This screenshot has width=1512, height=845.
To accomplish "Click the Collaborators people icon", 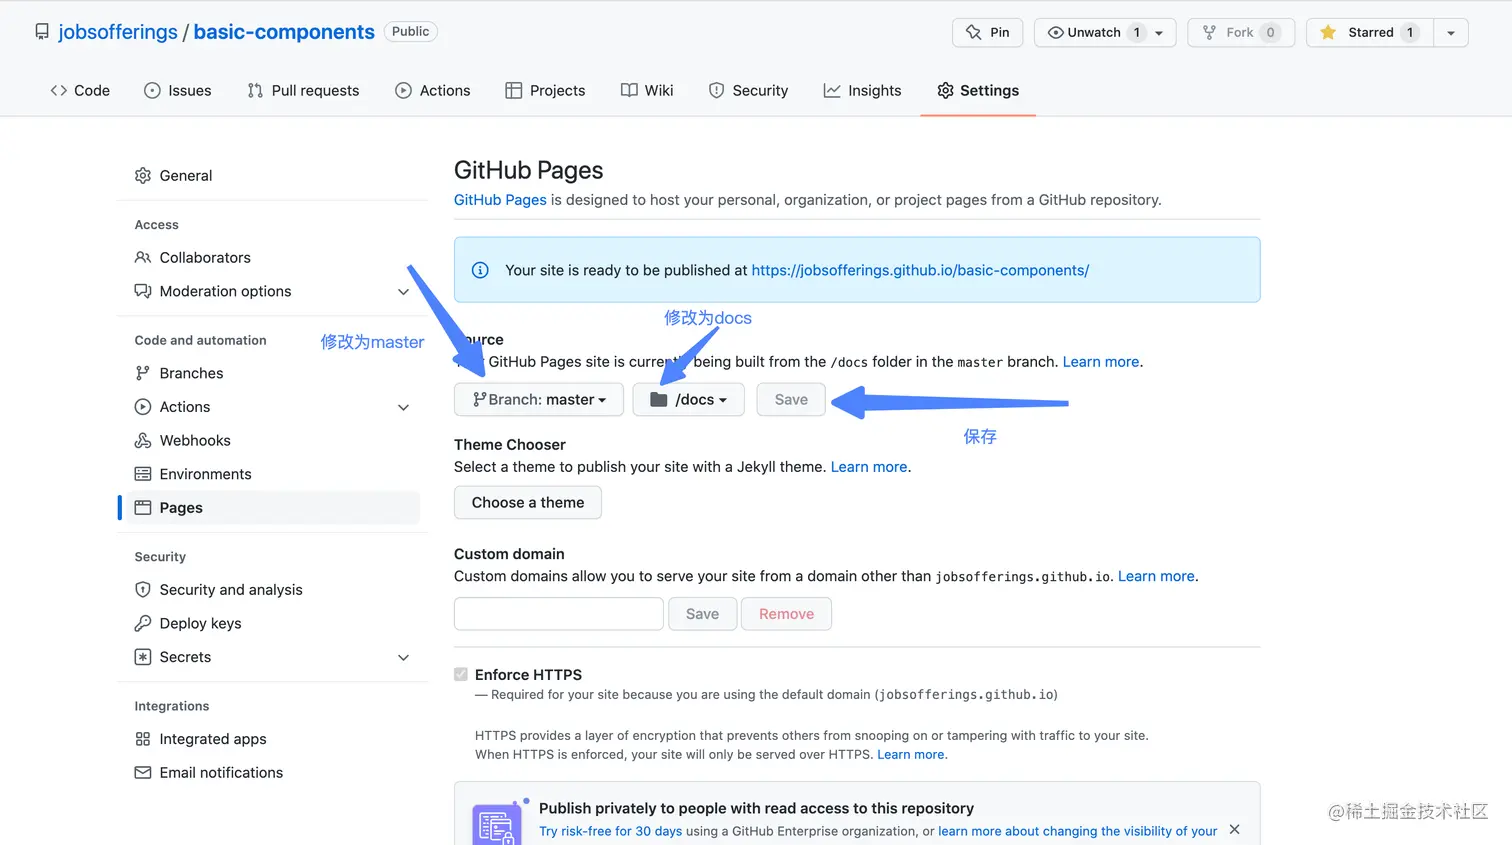I will (143, 257).
